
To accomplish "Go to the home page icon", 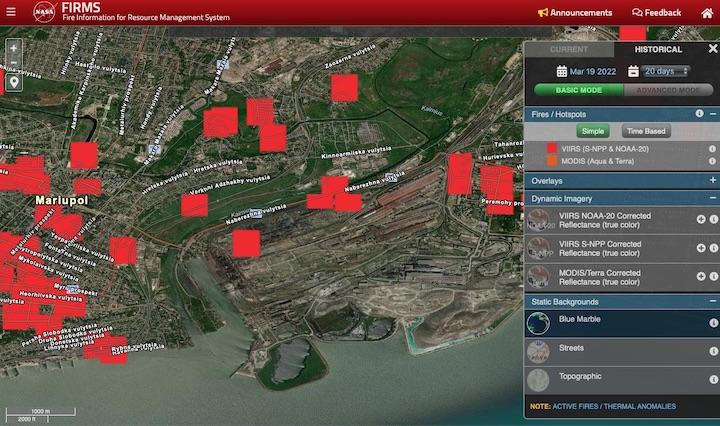I will (707, 13).
